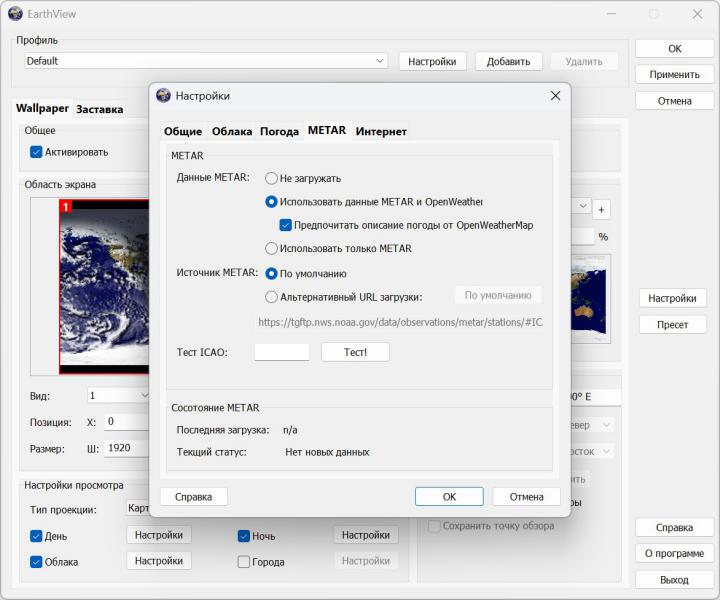The width and height of the screenshot is (720, 600).
Task: Select 'Использовать только METAR' radio button
Action: [x=271, y=248]
